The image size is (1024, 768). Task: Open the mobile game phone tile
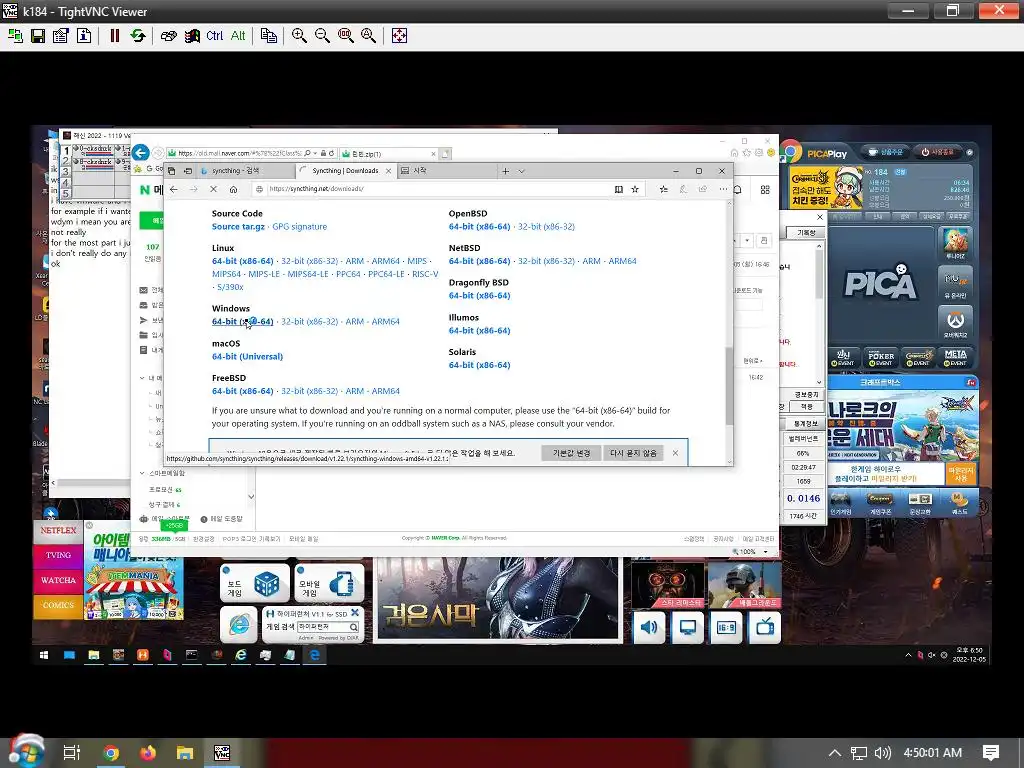pos(330,583)
